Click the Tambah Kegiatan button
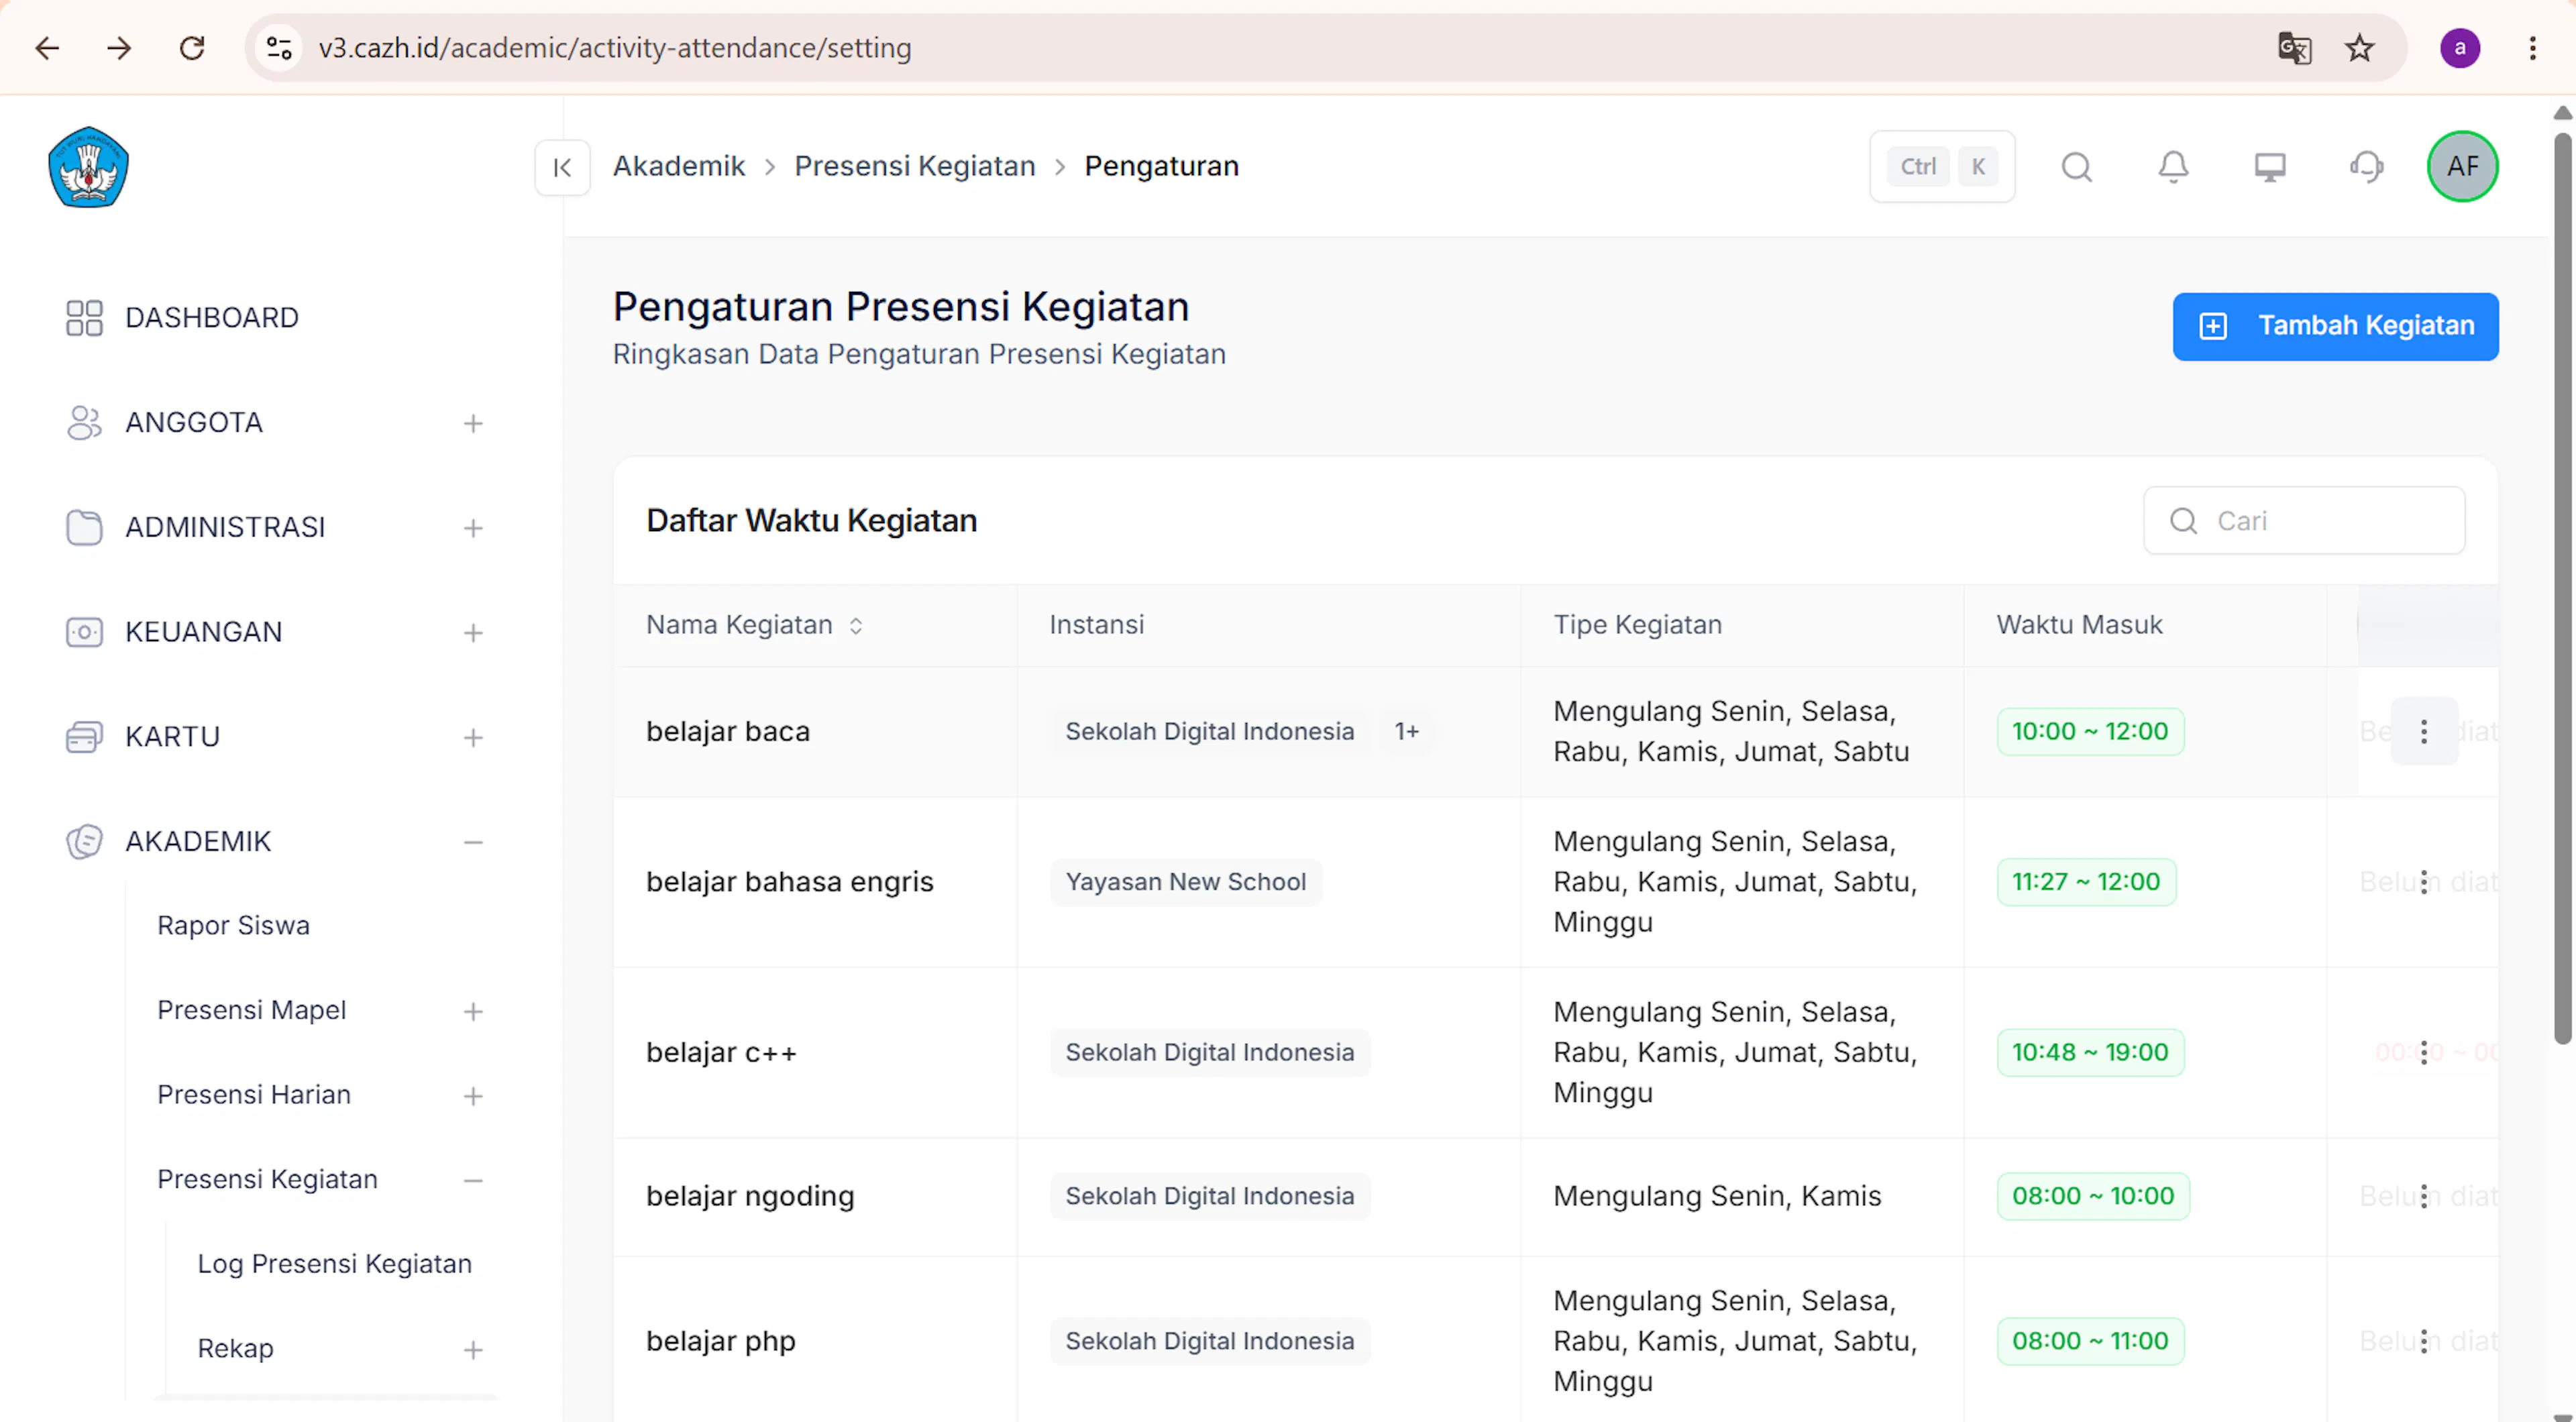This screenshot has width=2576, height=1422. pyautogui.click(x=2335, y=326)
